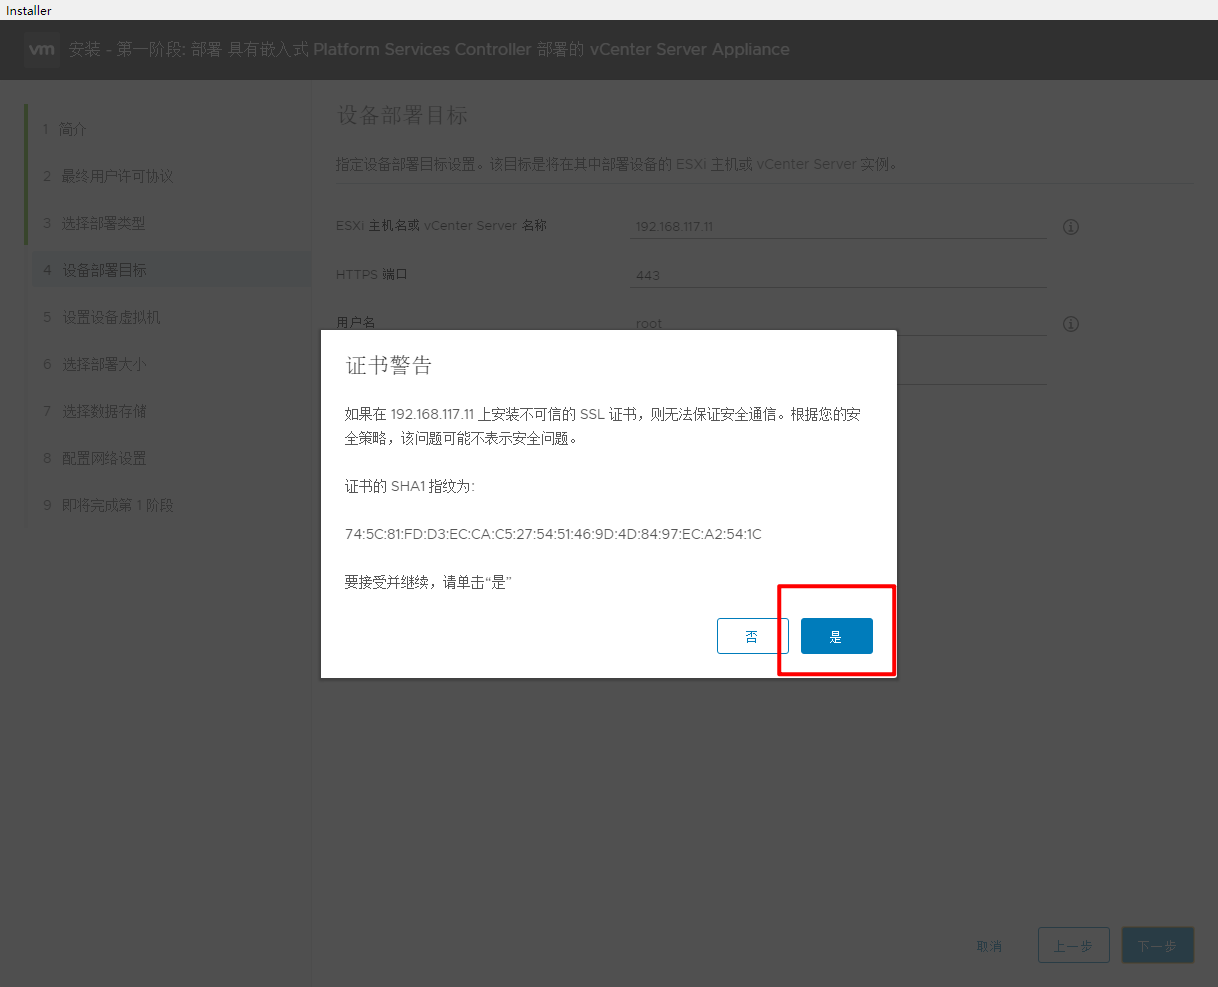Click info icon next to 用户名 field
Image resolution: width=1218 pixels, height=987 pixels.
point(1070,324)
